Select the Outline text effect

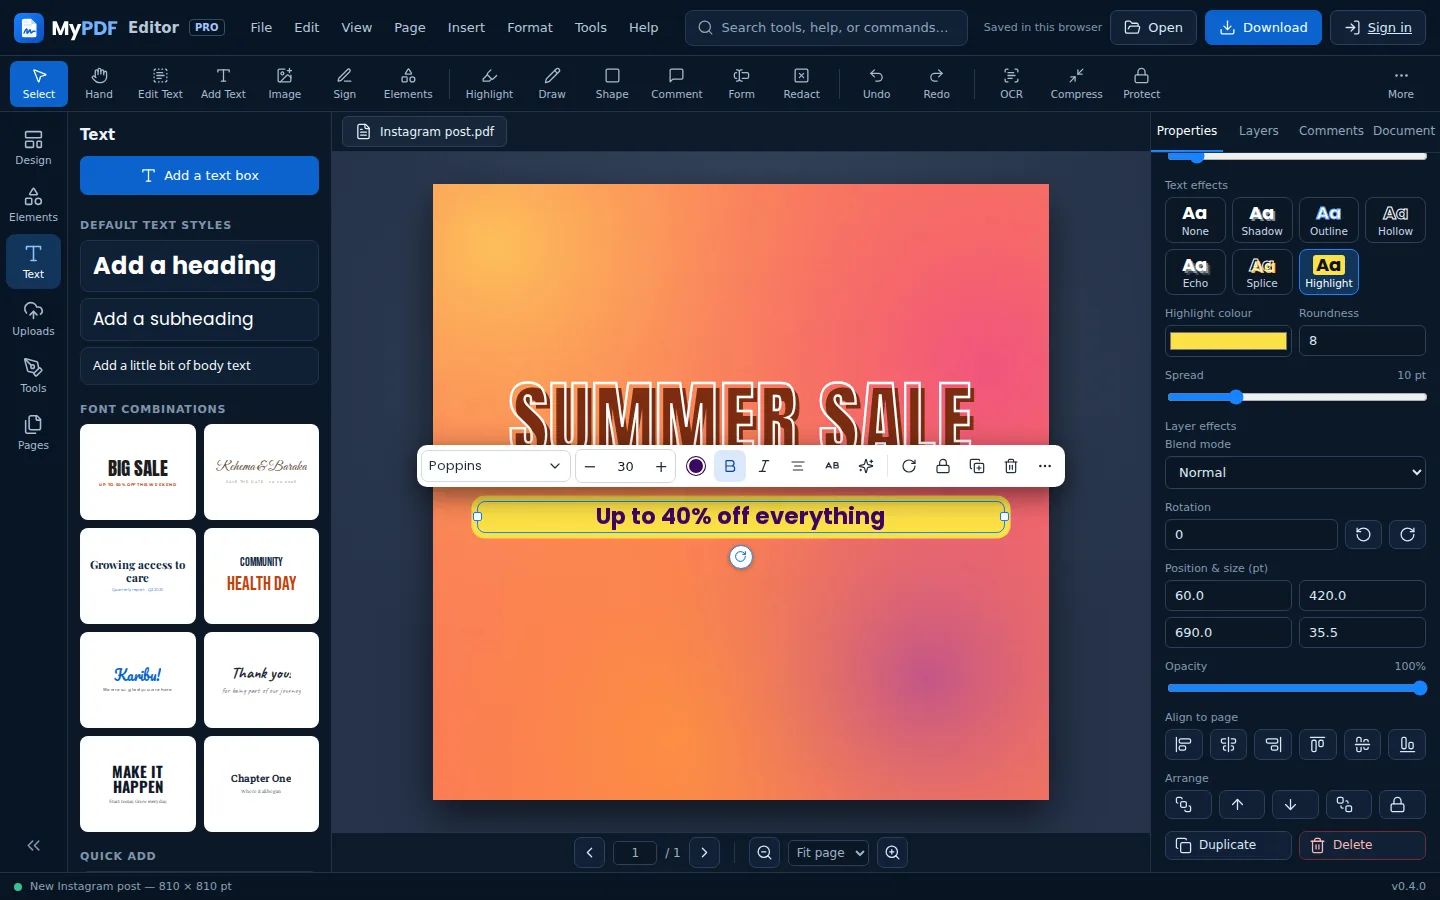(x=1328, y=220)
